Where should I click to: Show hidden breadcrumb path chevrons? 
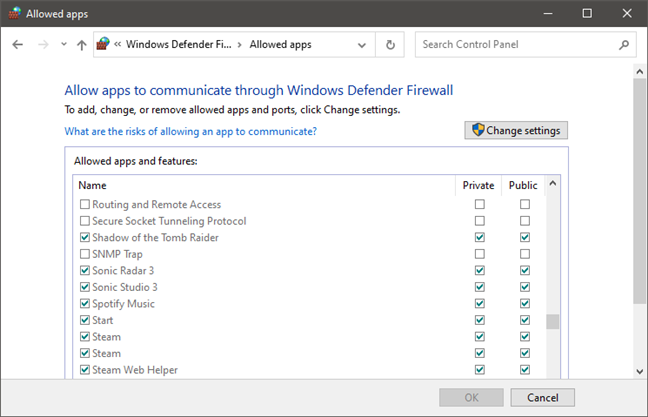(118, 44)
